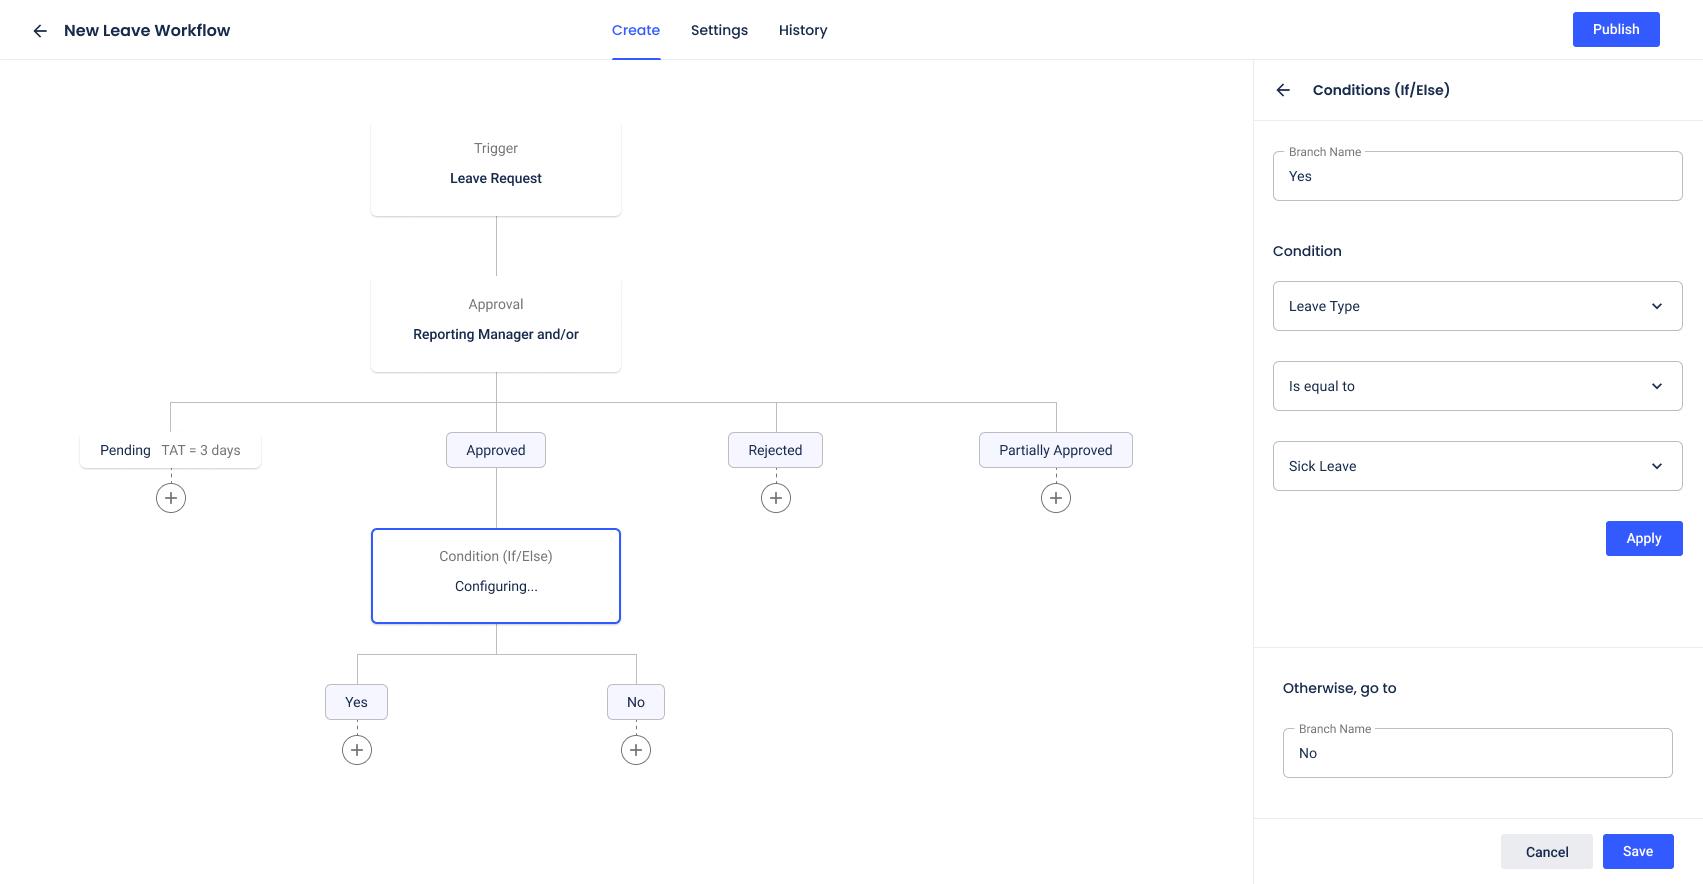Apply the configured condition
This screenshot has height=884, width=1703.
pyautogui.click(x=1643, y=538)
